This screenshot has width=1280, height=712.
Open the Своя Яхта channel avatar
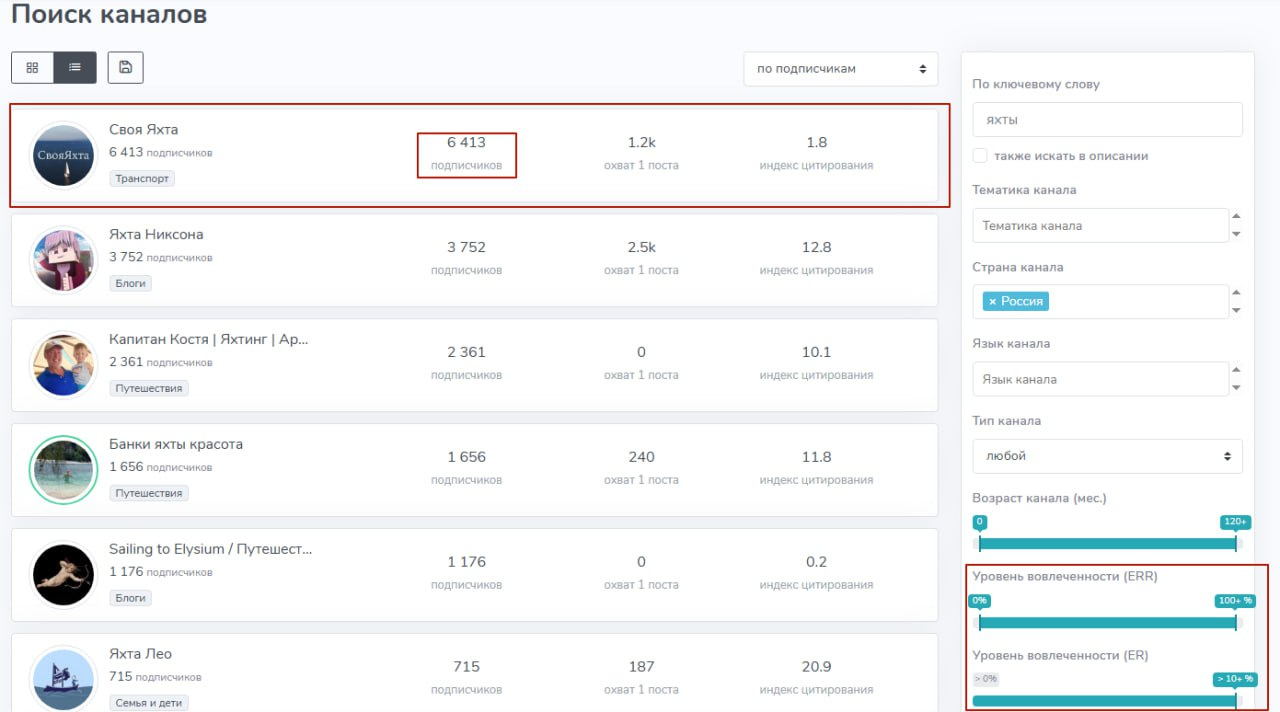[63, 155]
